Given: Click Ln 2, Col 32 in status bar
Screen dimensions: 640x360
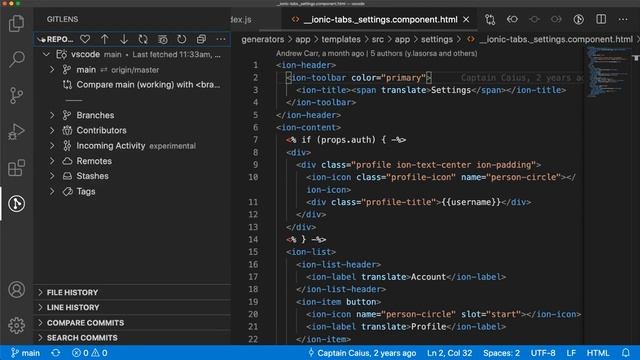Looking at the screenshot, I should 449,353.
